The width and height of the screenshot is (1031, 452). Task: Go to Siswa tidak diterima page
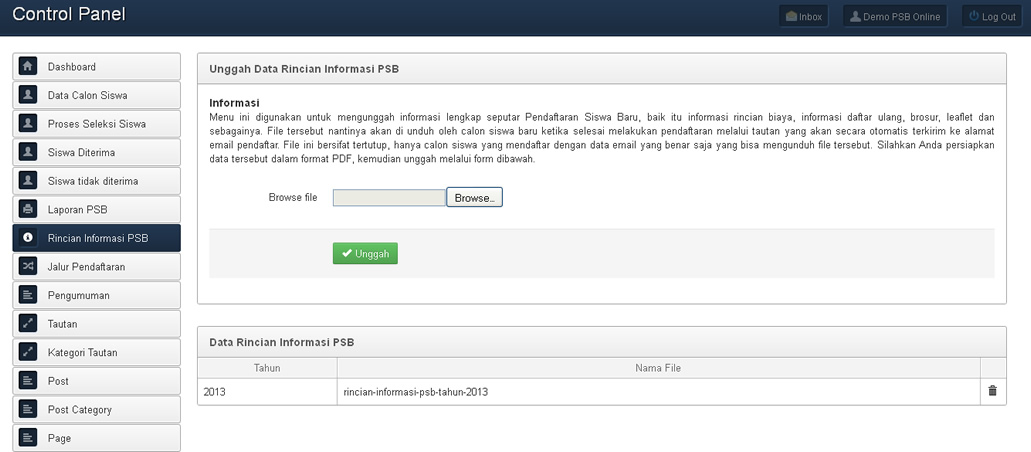click(96, 181)
